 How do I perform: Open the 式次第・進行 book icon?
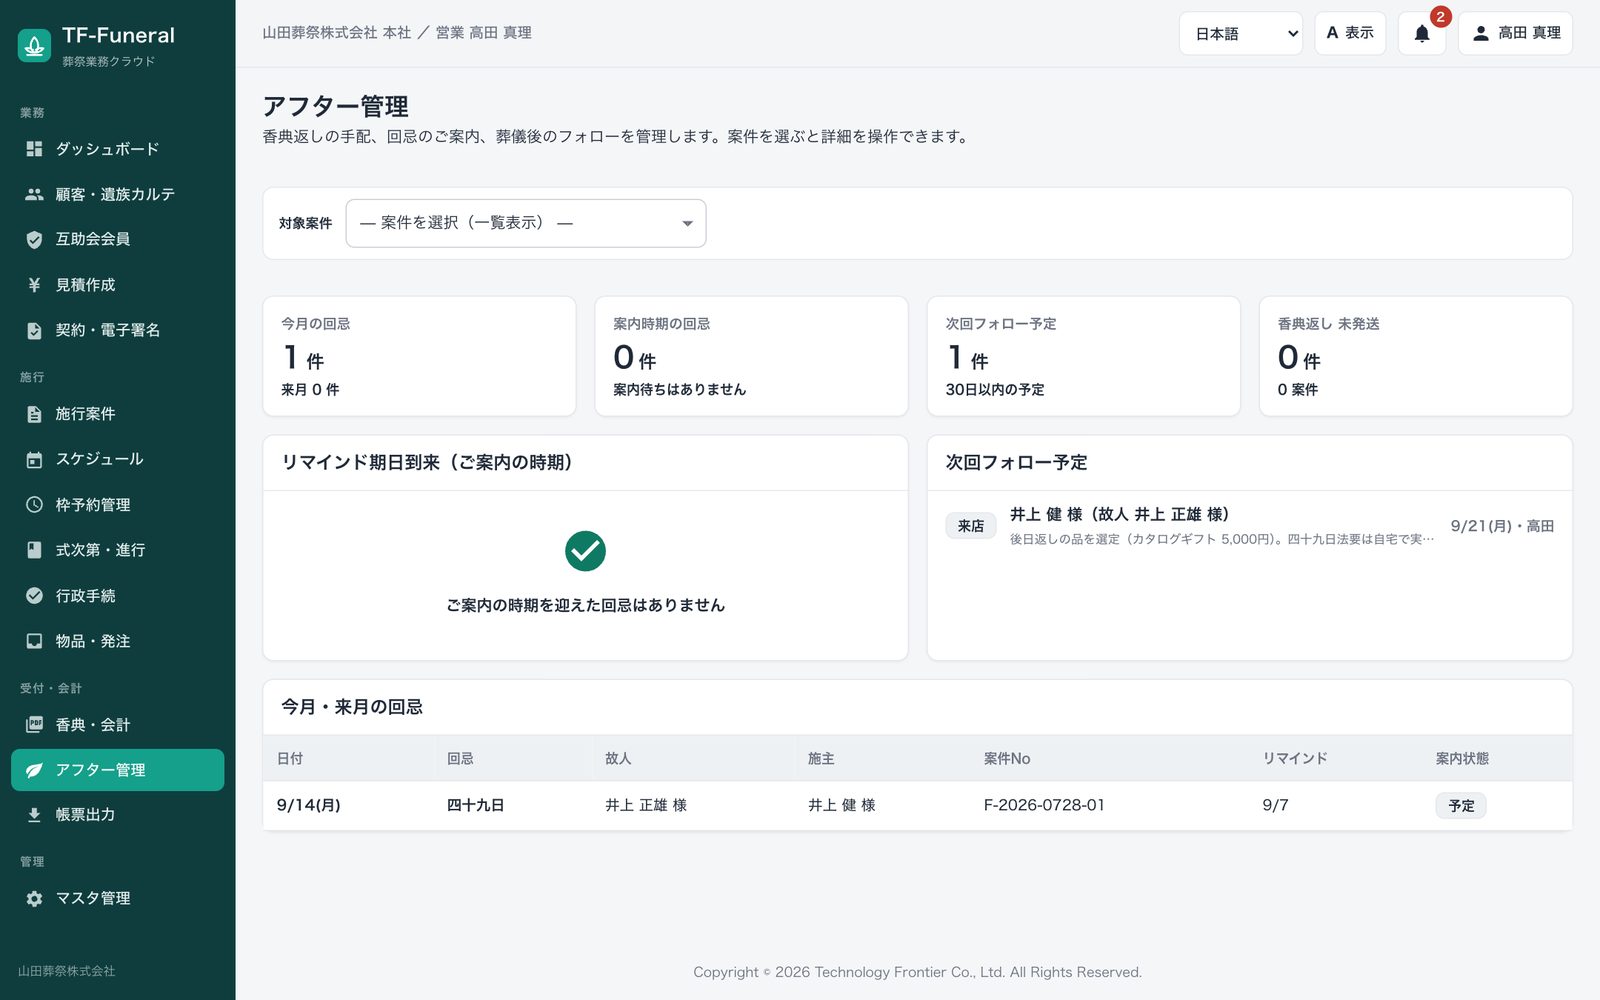[x=34, y=550]
